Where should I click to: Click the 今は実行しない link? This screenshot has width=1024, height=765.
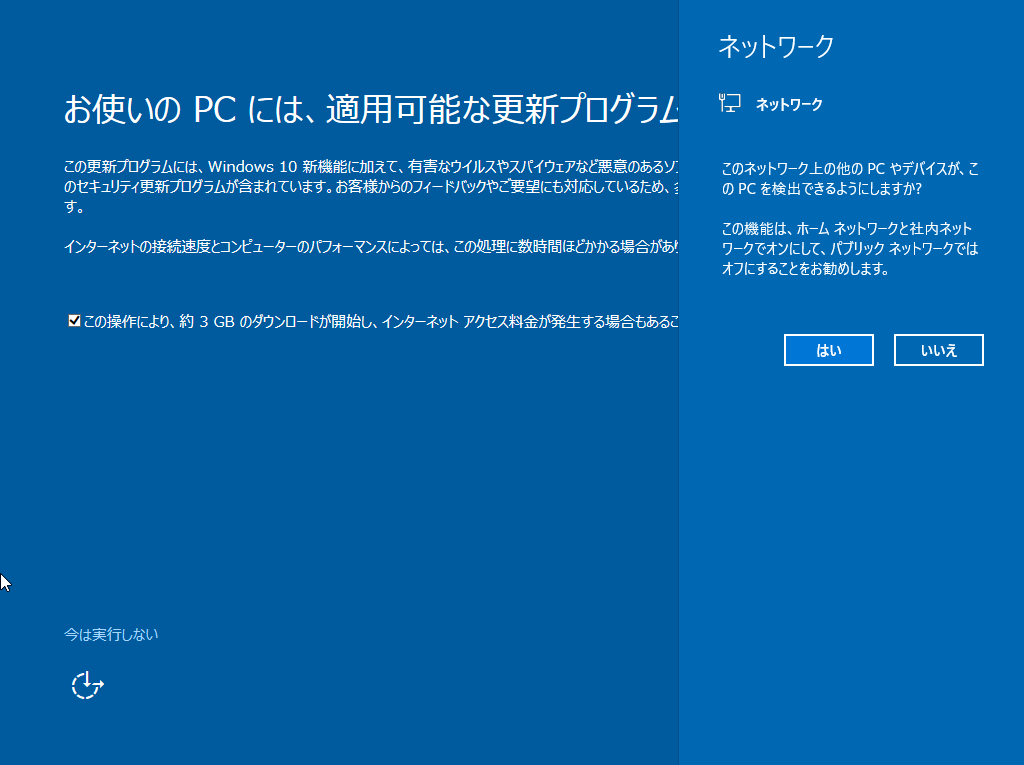pos(111,634)
